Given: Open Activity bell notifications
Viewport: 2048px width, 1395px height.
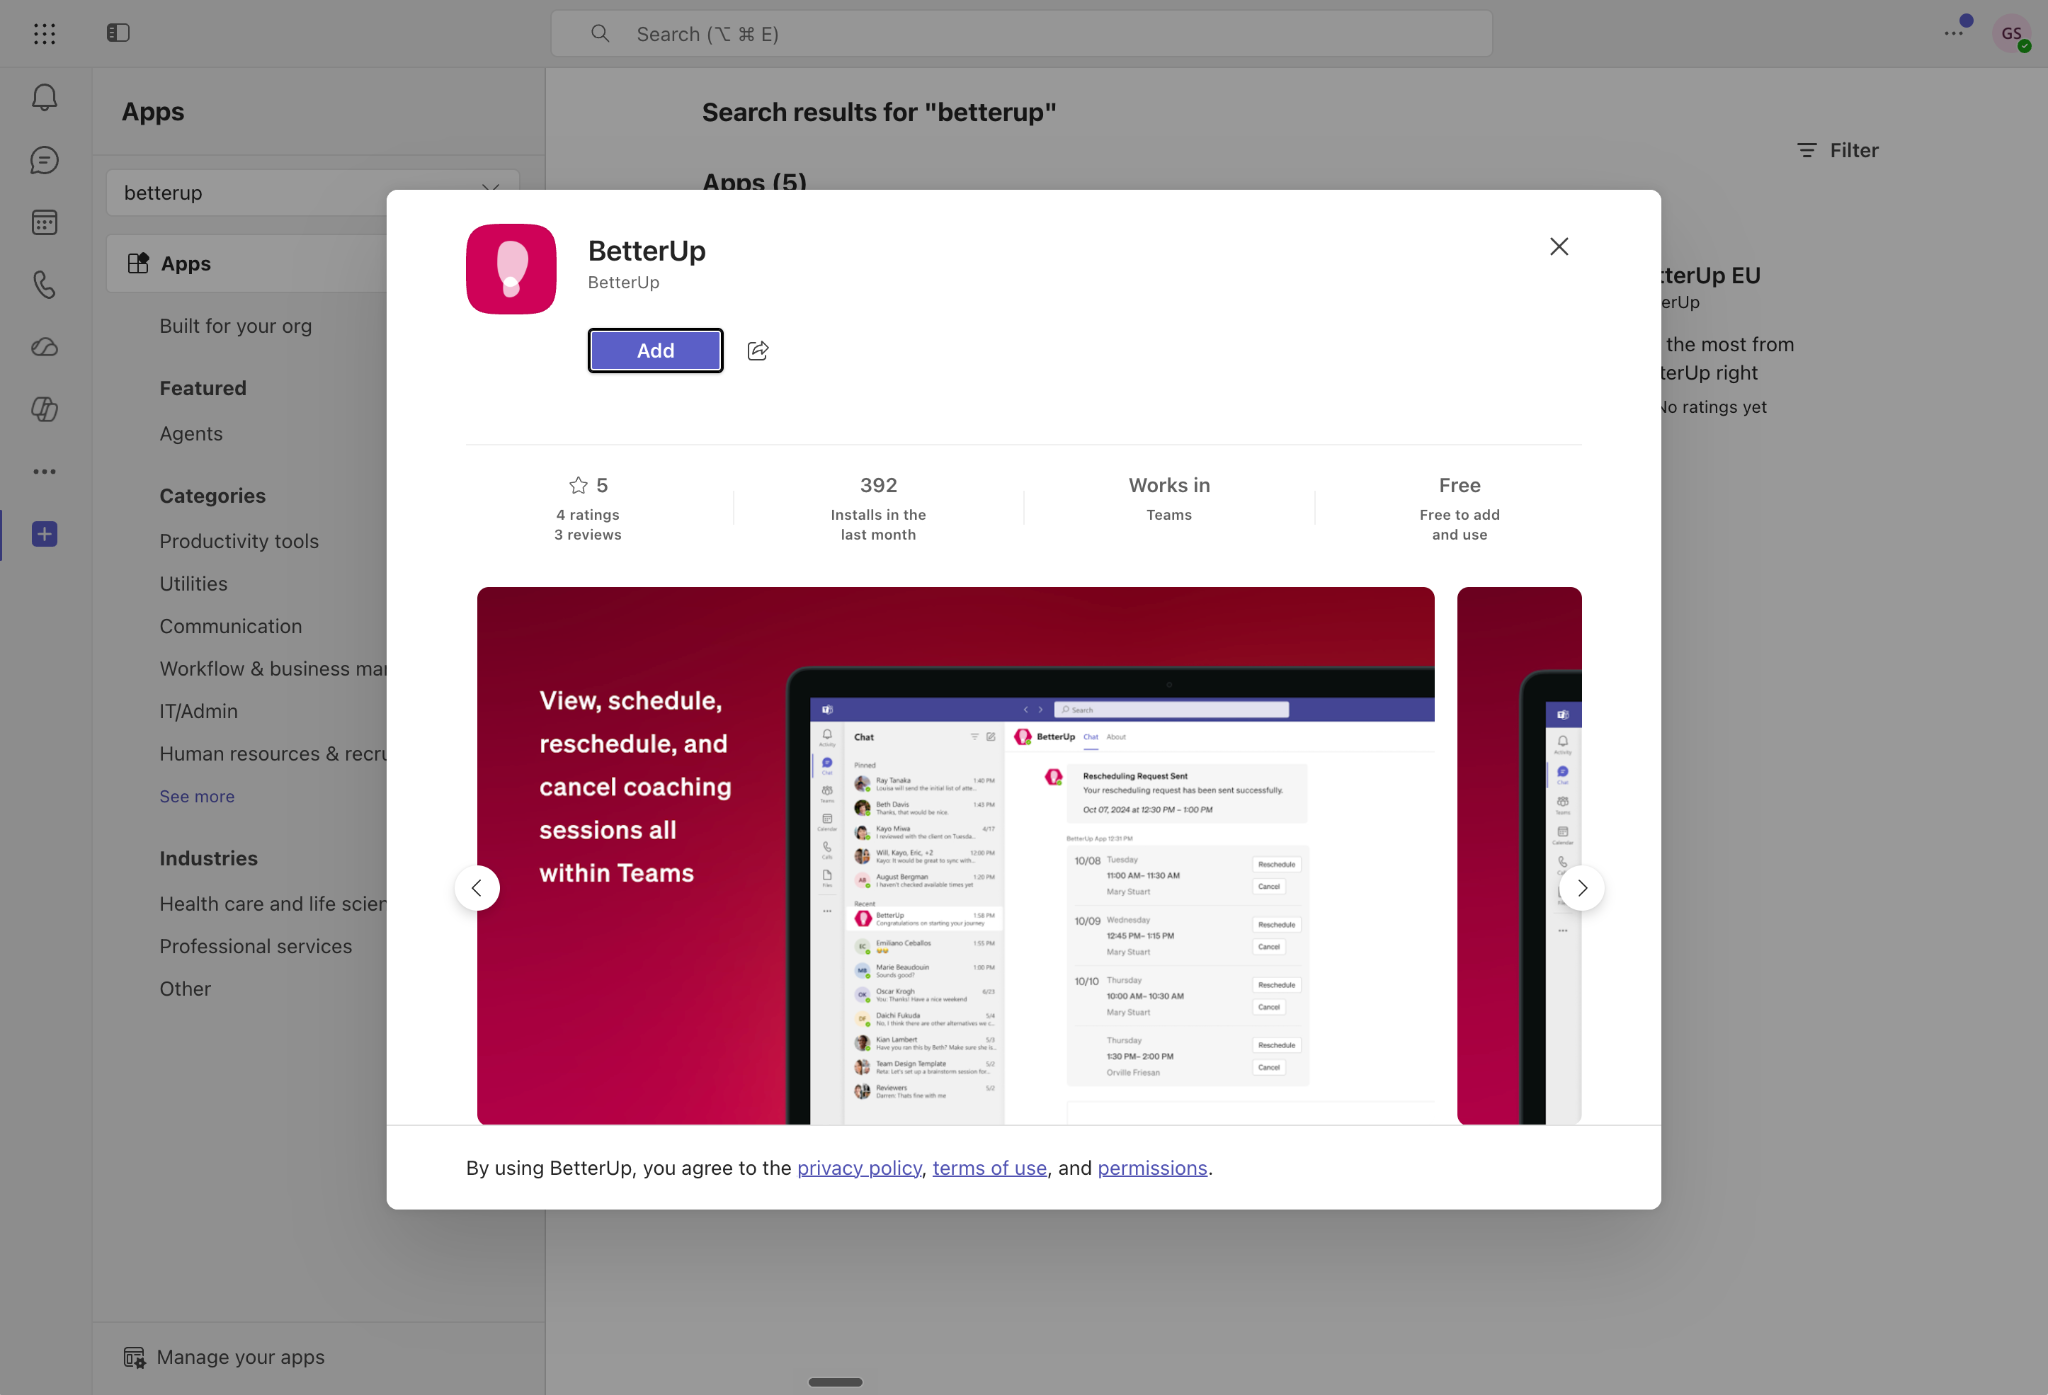Looking at the screenshot, I should pos(44,97).
